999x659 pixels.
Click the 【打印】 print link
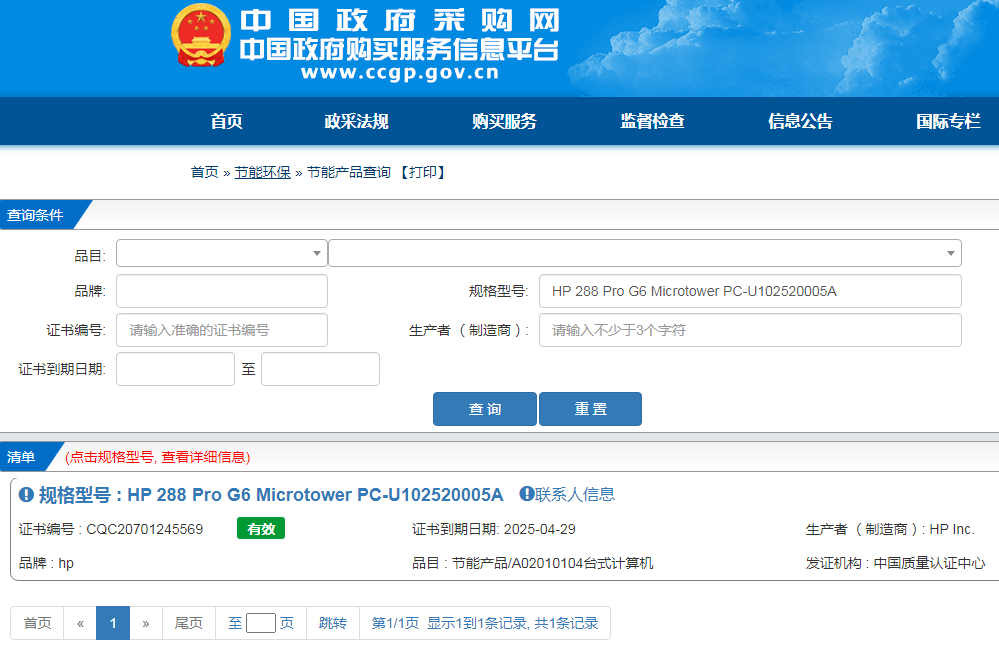coord(423,172)
